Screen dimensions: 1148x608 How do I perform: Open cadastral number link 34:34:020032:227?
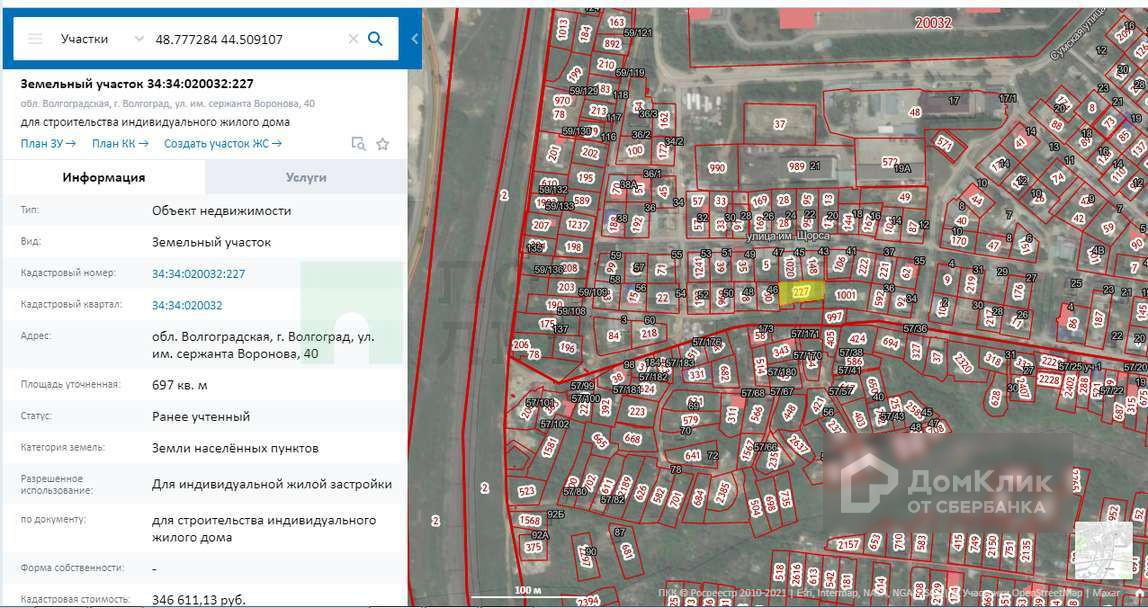(x=198, y=273)
